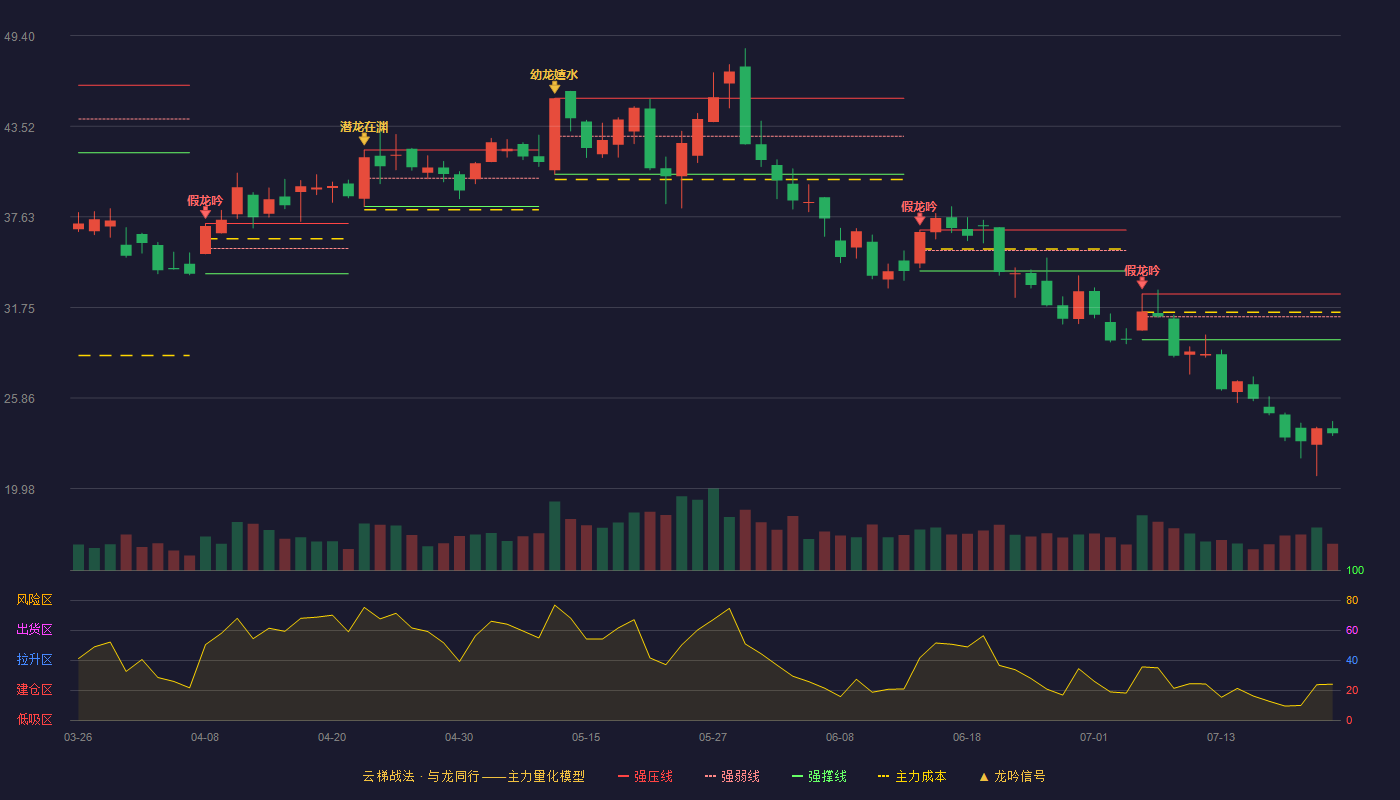The height and width of the screenshot is (800, 1400).
Task: Click the 37.63 price axis label
Action: pos(19,218)
